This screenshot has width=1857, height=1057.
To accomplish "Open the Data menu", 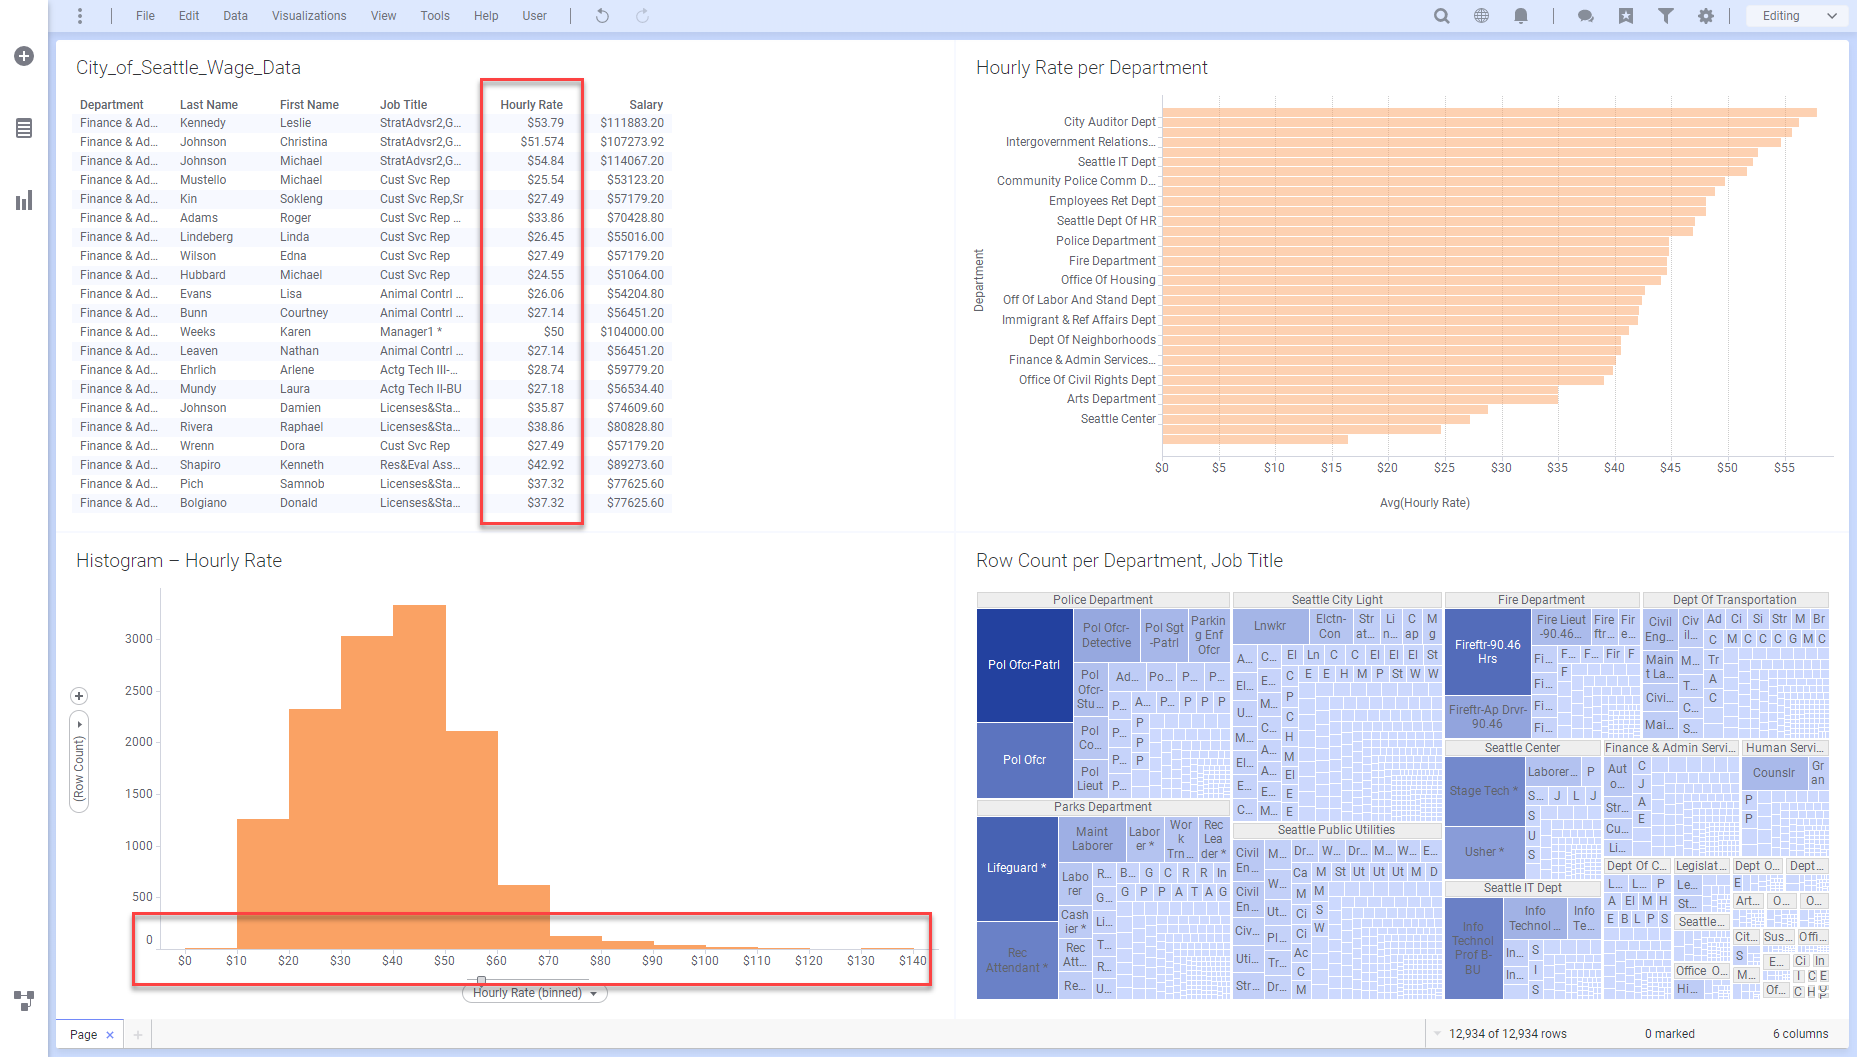I will 235,16.
